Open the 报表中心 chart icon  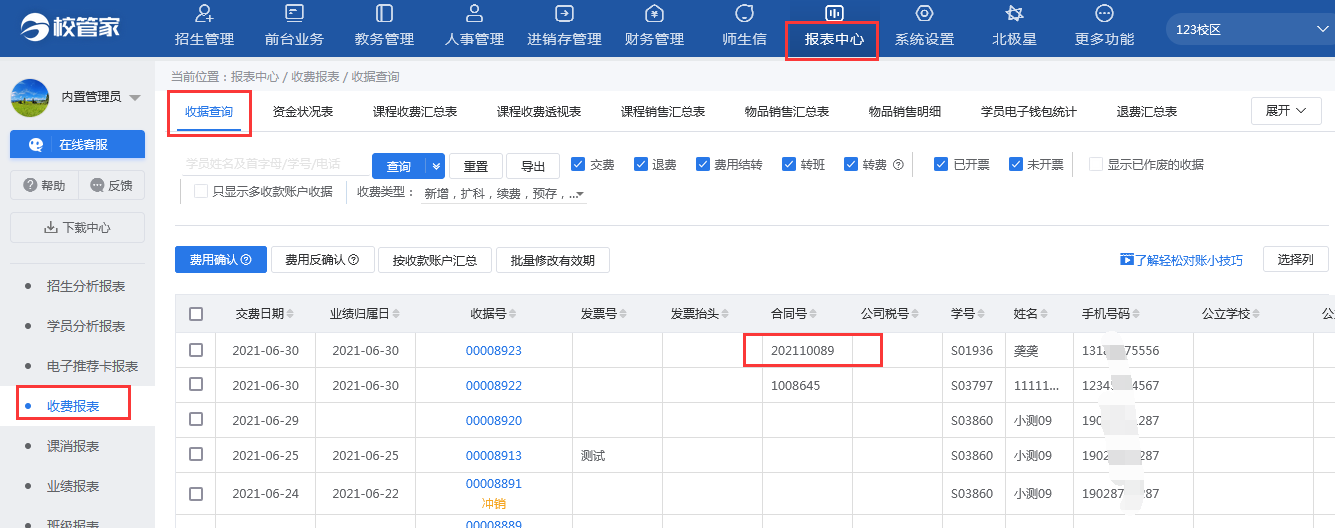pos(833,14)
